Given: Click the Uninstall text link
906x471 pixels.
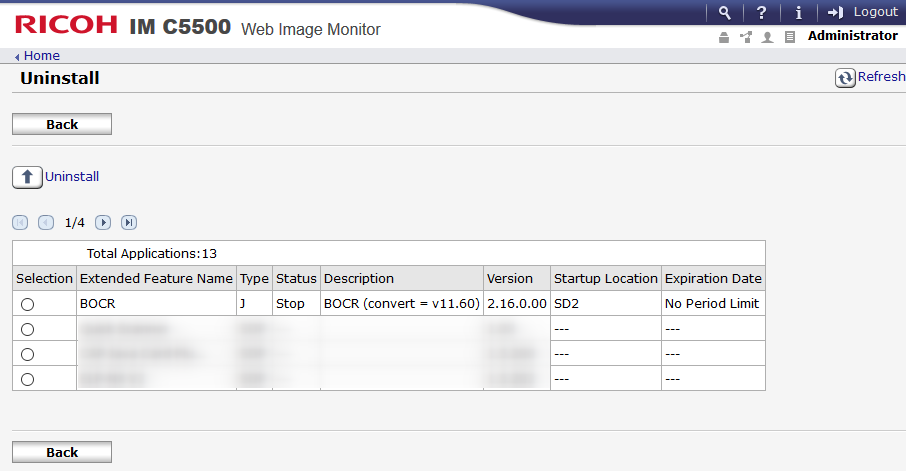Looking at the screenshot, I should [x=72, y=177].
